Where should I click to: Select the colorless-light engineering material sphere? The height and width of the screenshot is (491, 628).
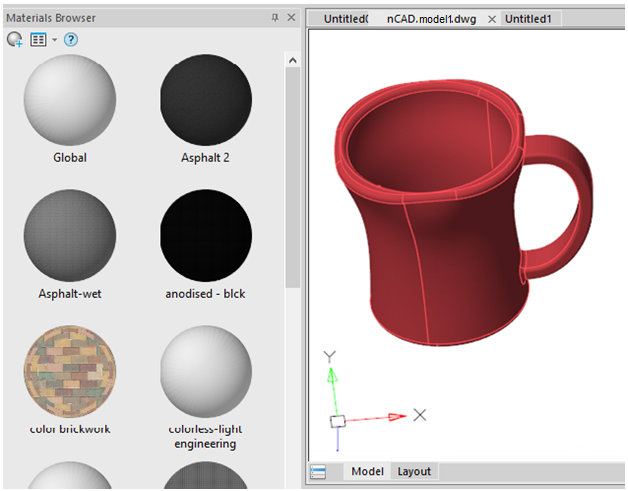[206, 371]
